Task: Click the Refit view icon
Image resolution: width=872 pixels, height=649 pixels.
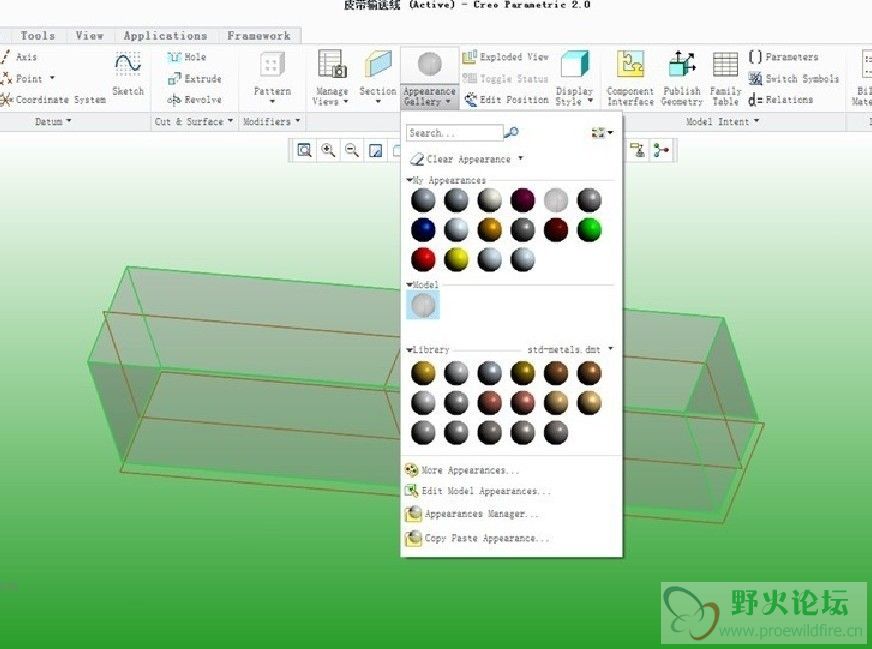Action: [x=304, y=150]
